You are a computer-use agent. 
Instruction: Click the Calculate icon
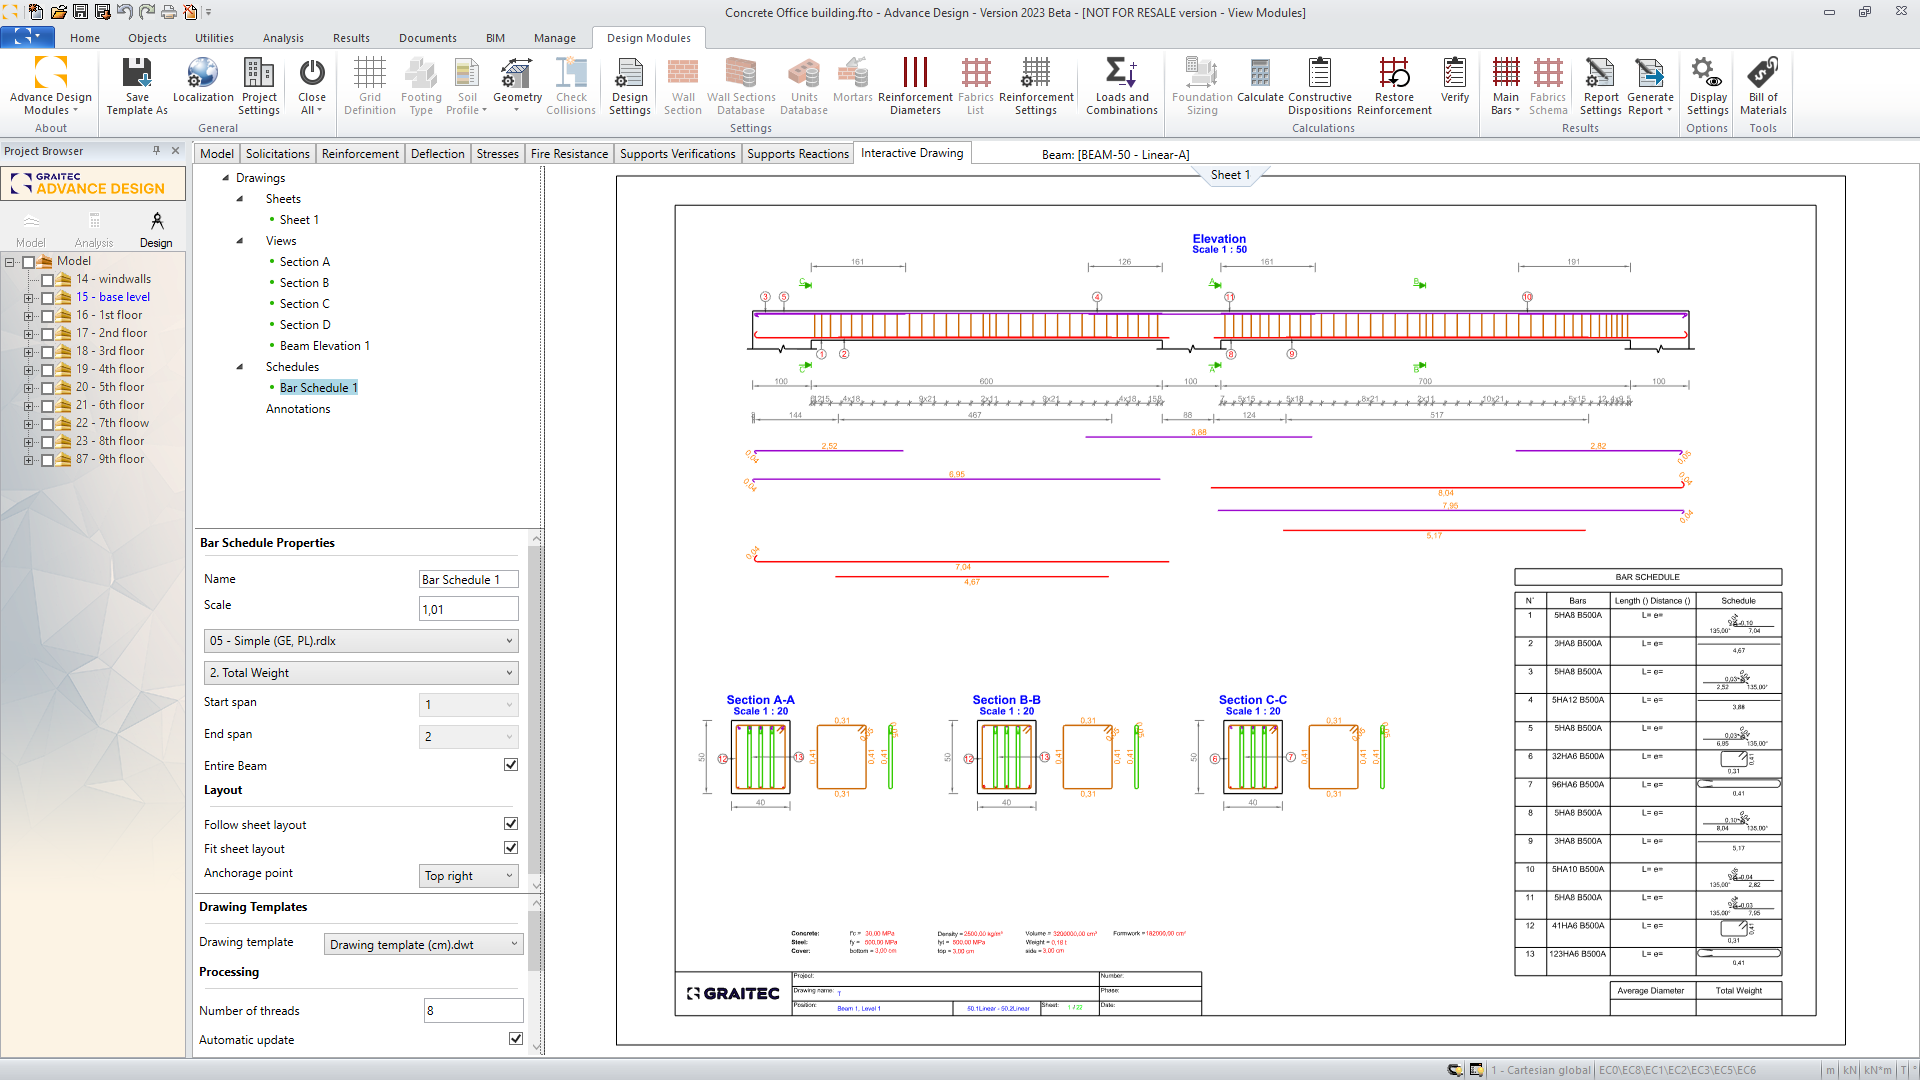pyautogui.click(x=1260, y=80)
